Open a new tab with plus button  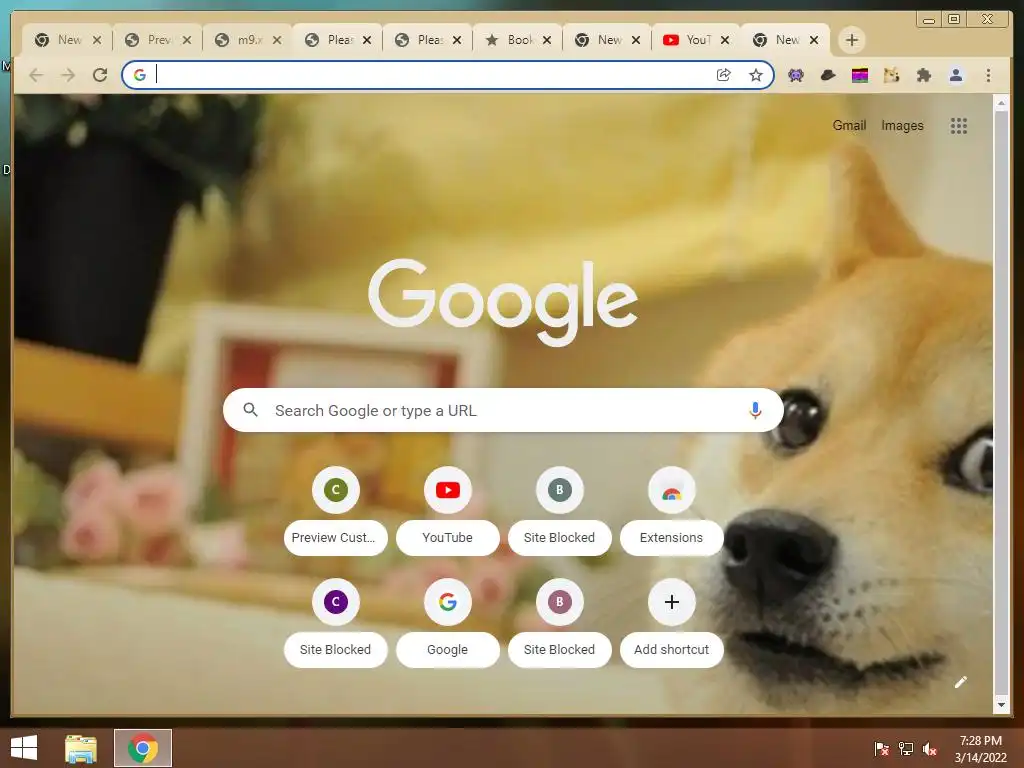[852, 40]
